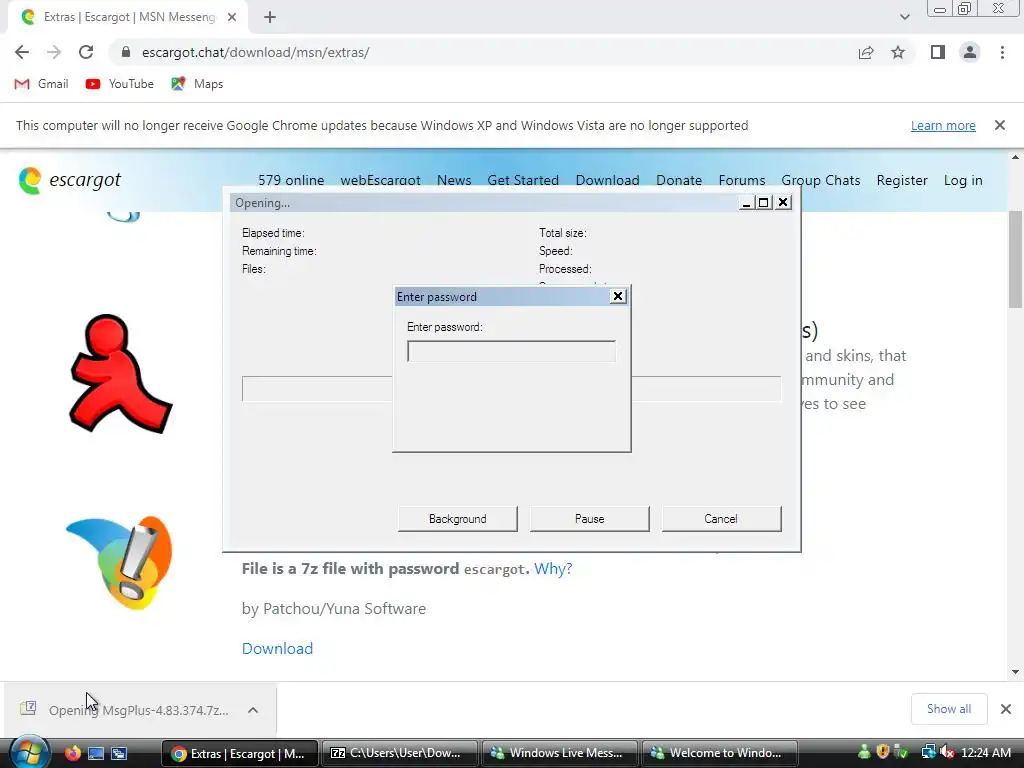This screenshot has width=1024, height=768.
Task: Click the network tray icon
Action: coord(928,752)
